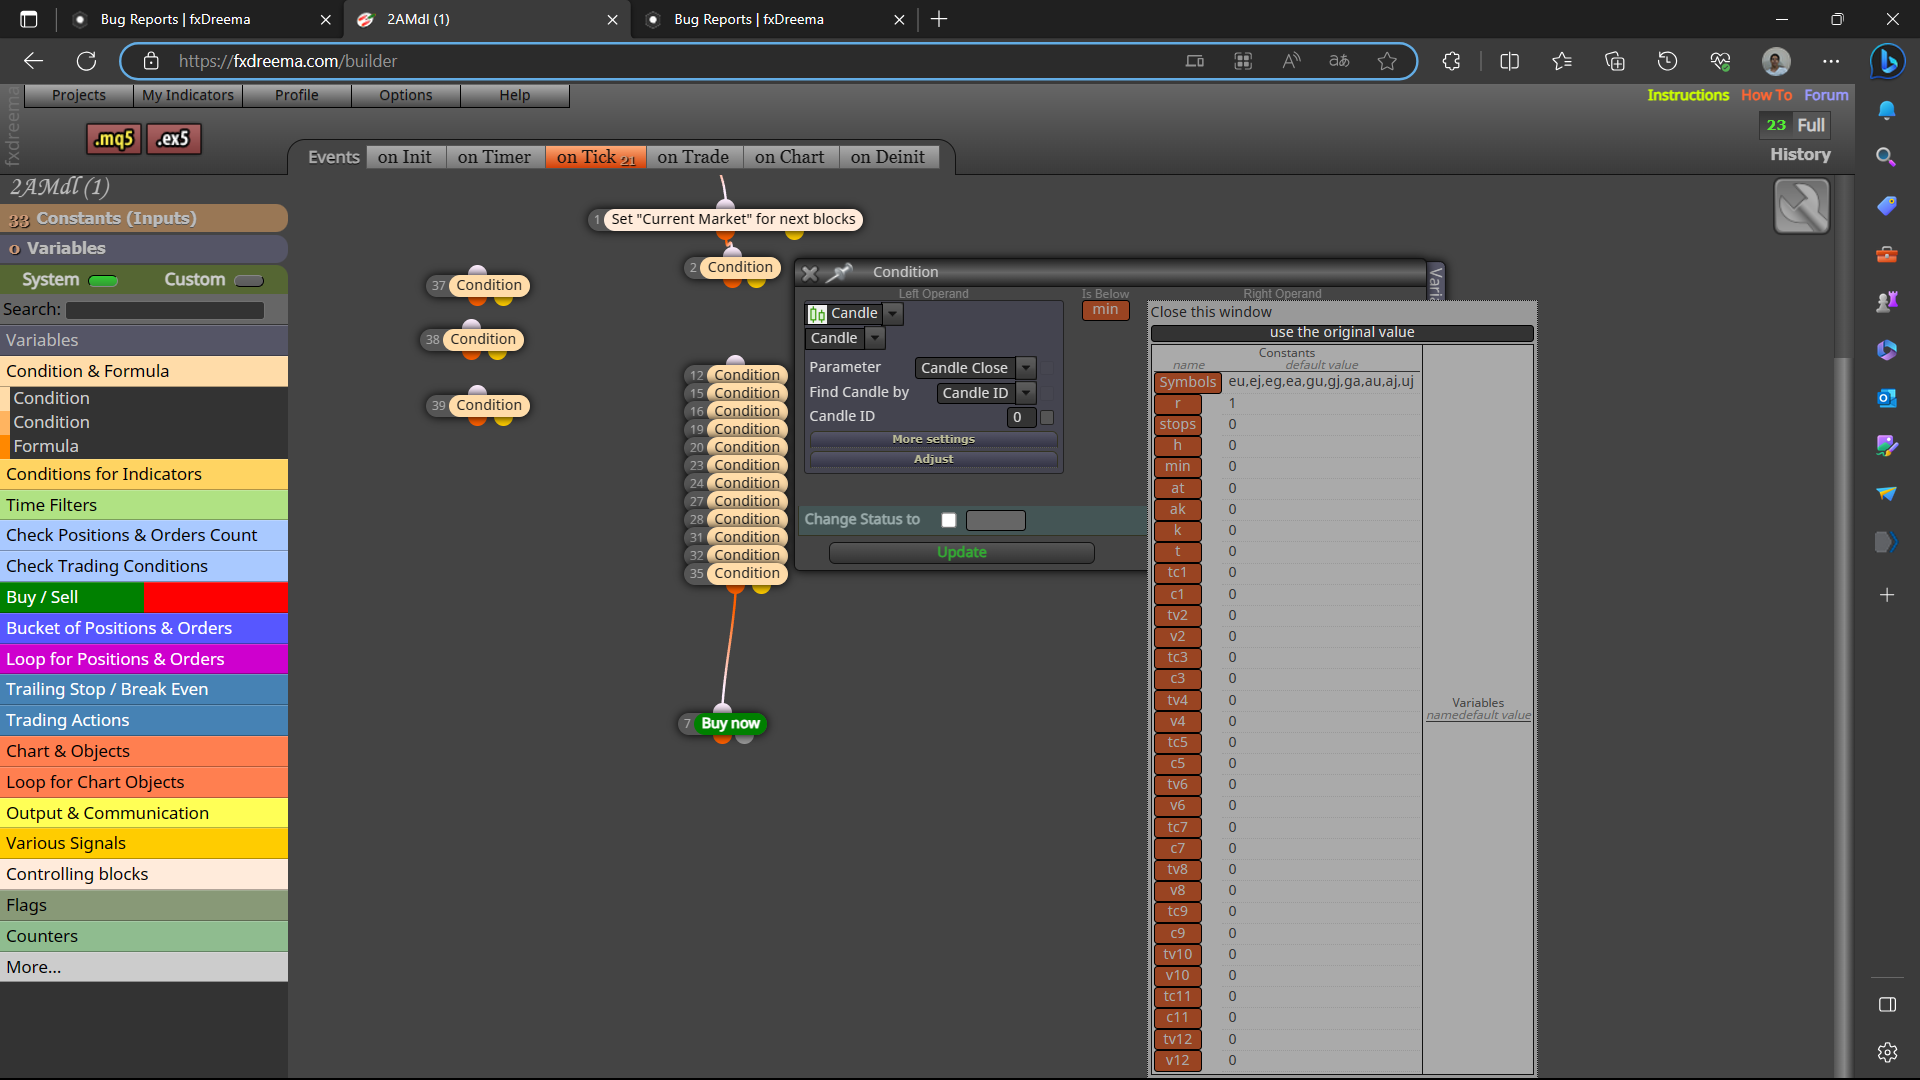Click the Edge sidebar search icon
Screen dimensions: 1920x1080
(1886, 157)
